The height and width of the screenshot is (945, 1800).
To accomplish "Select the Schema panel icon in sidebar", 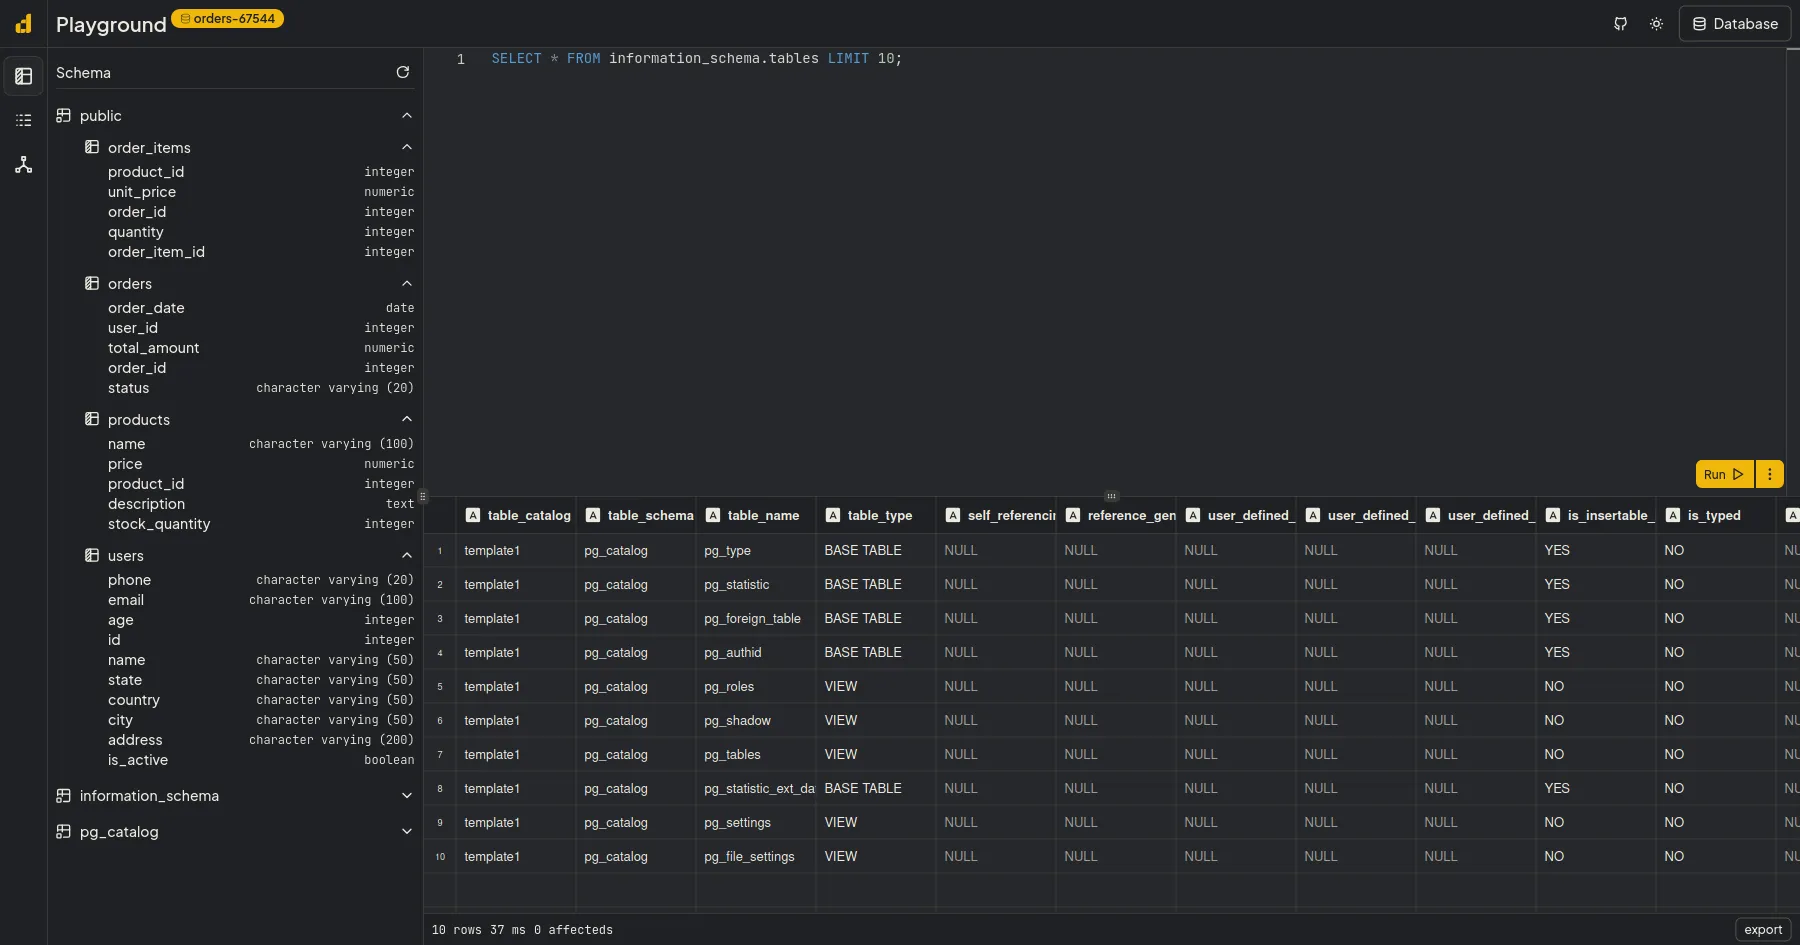I will (x=23, y=75).
